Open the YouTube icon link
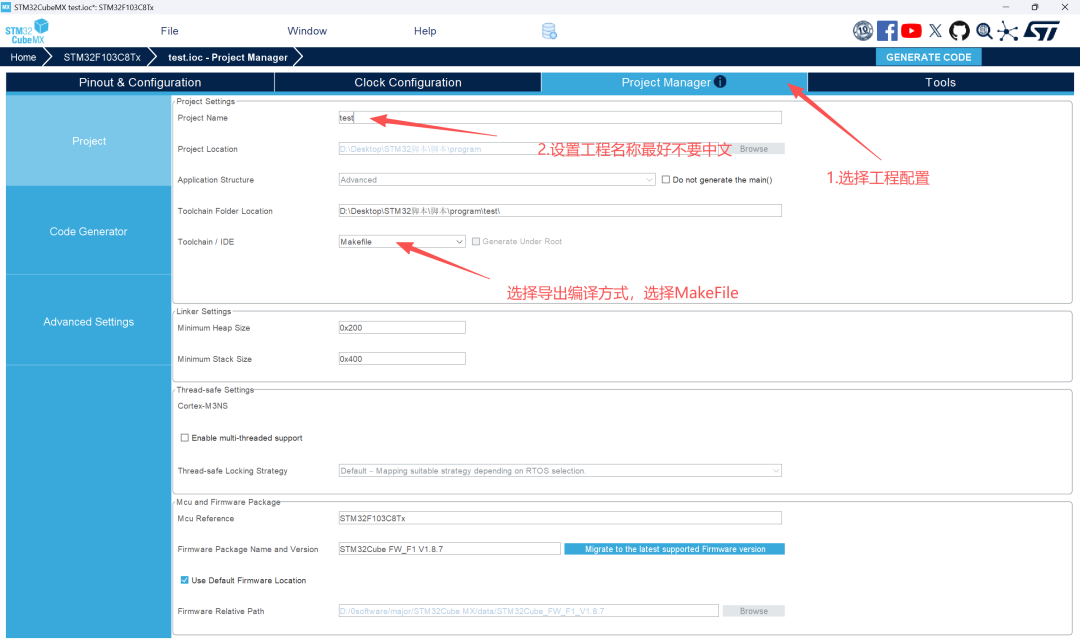 pos(911,31)
